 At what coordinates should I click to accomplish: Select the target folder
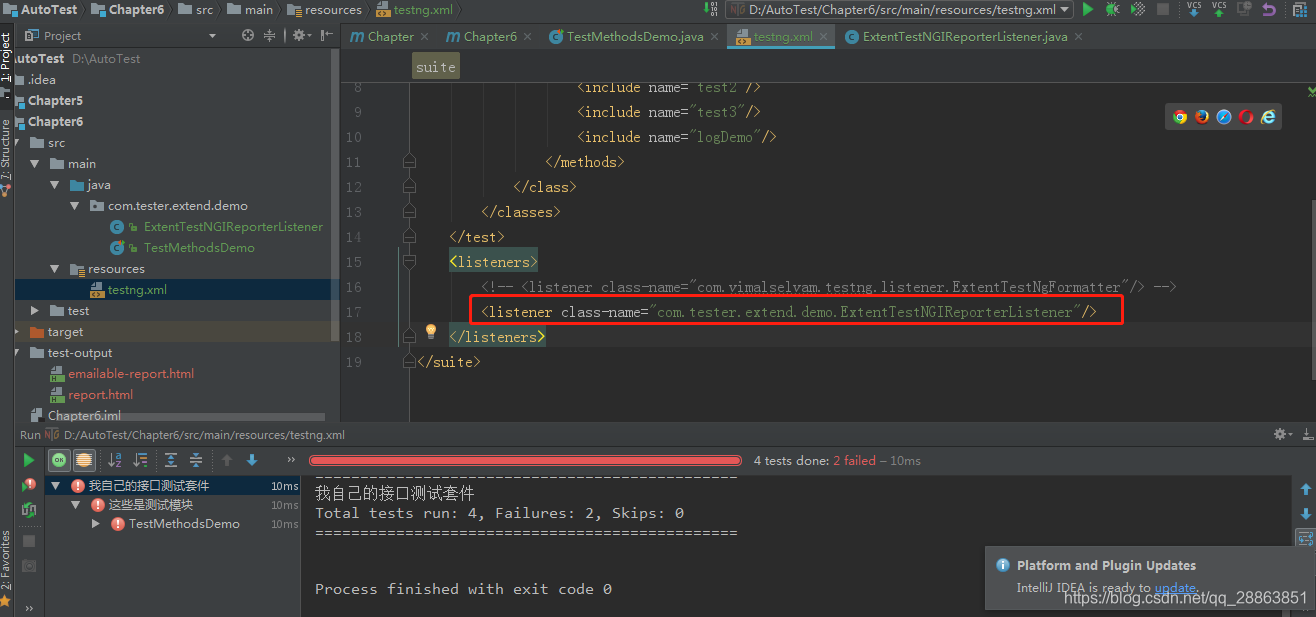tap(65, 332)
